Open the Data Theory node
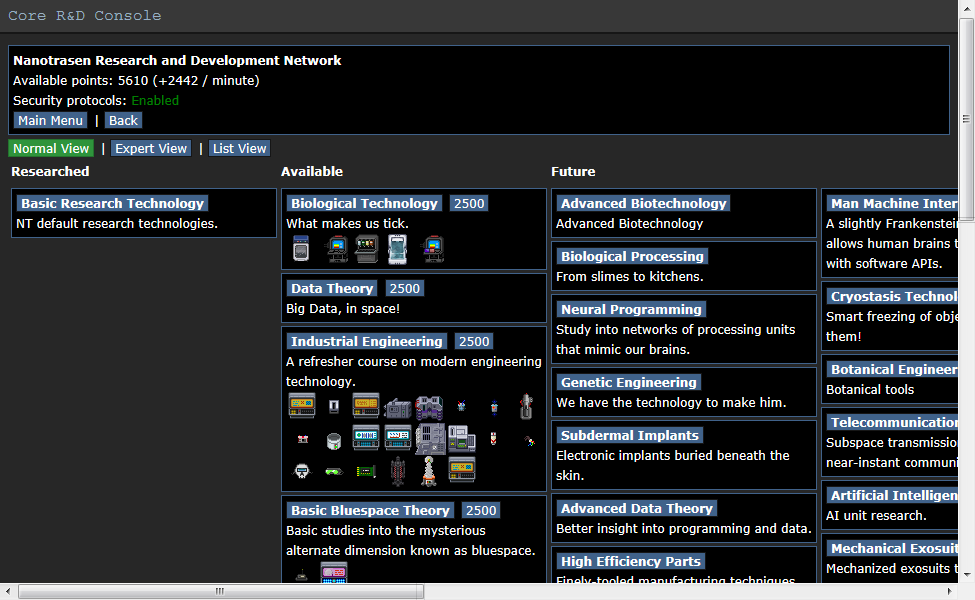975x600 pixels. [332, 288]
